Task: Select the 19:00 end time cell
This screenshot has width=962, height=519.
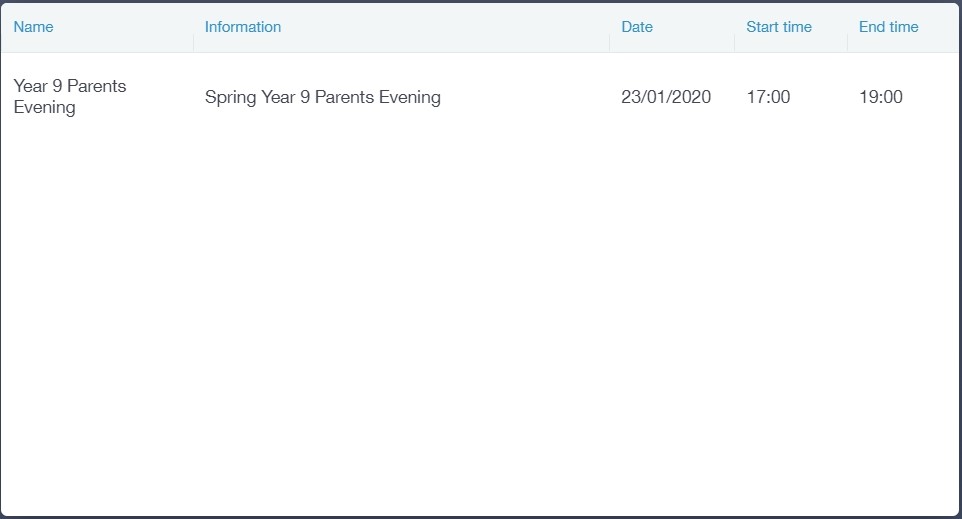Action: [880, 97]
